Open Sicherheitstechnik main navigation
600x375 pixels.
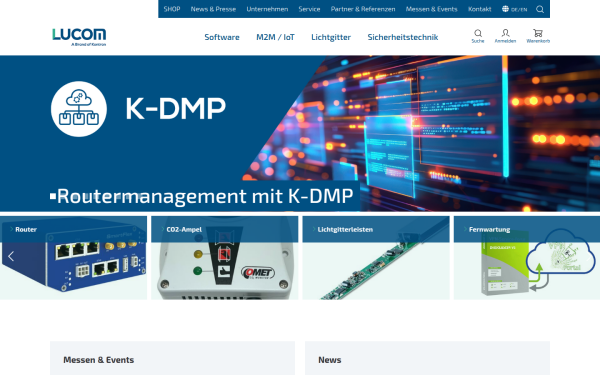(x=403, y=37)
